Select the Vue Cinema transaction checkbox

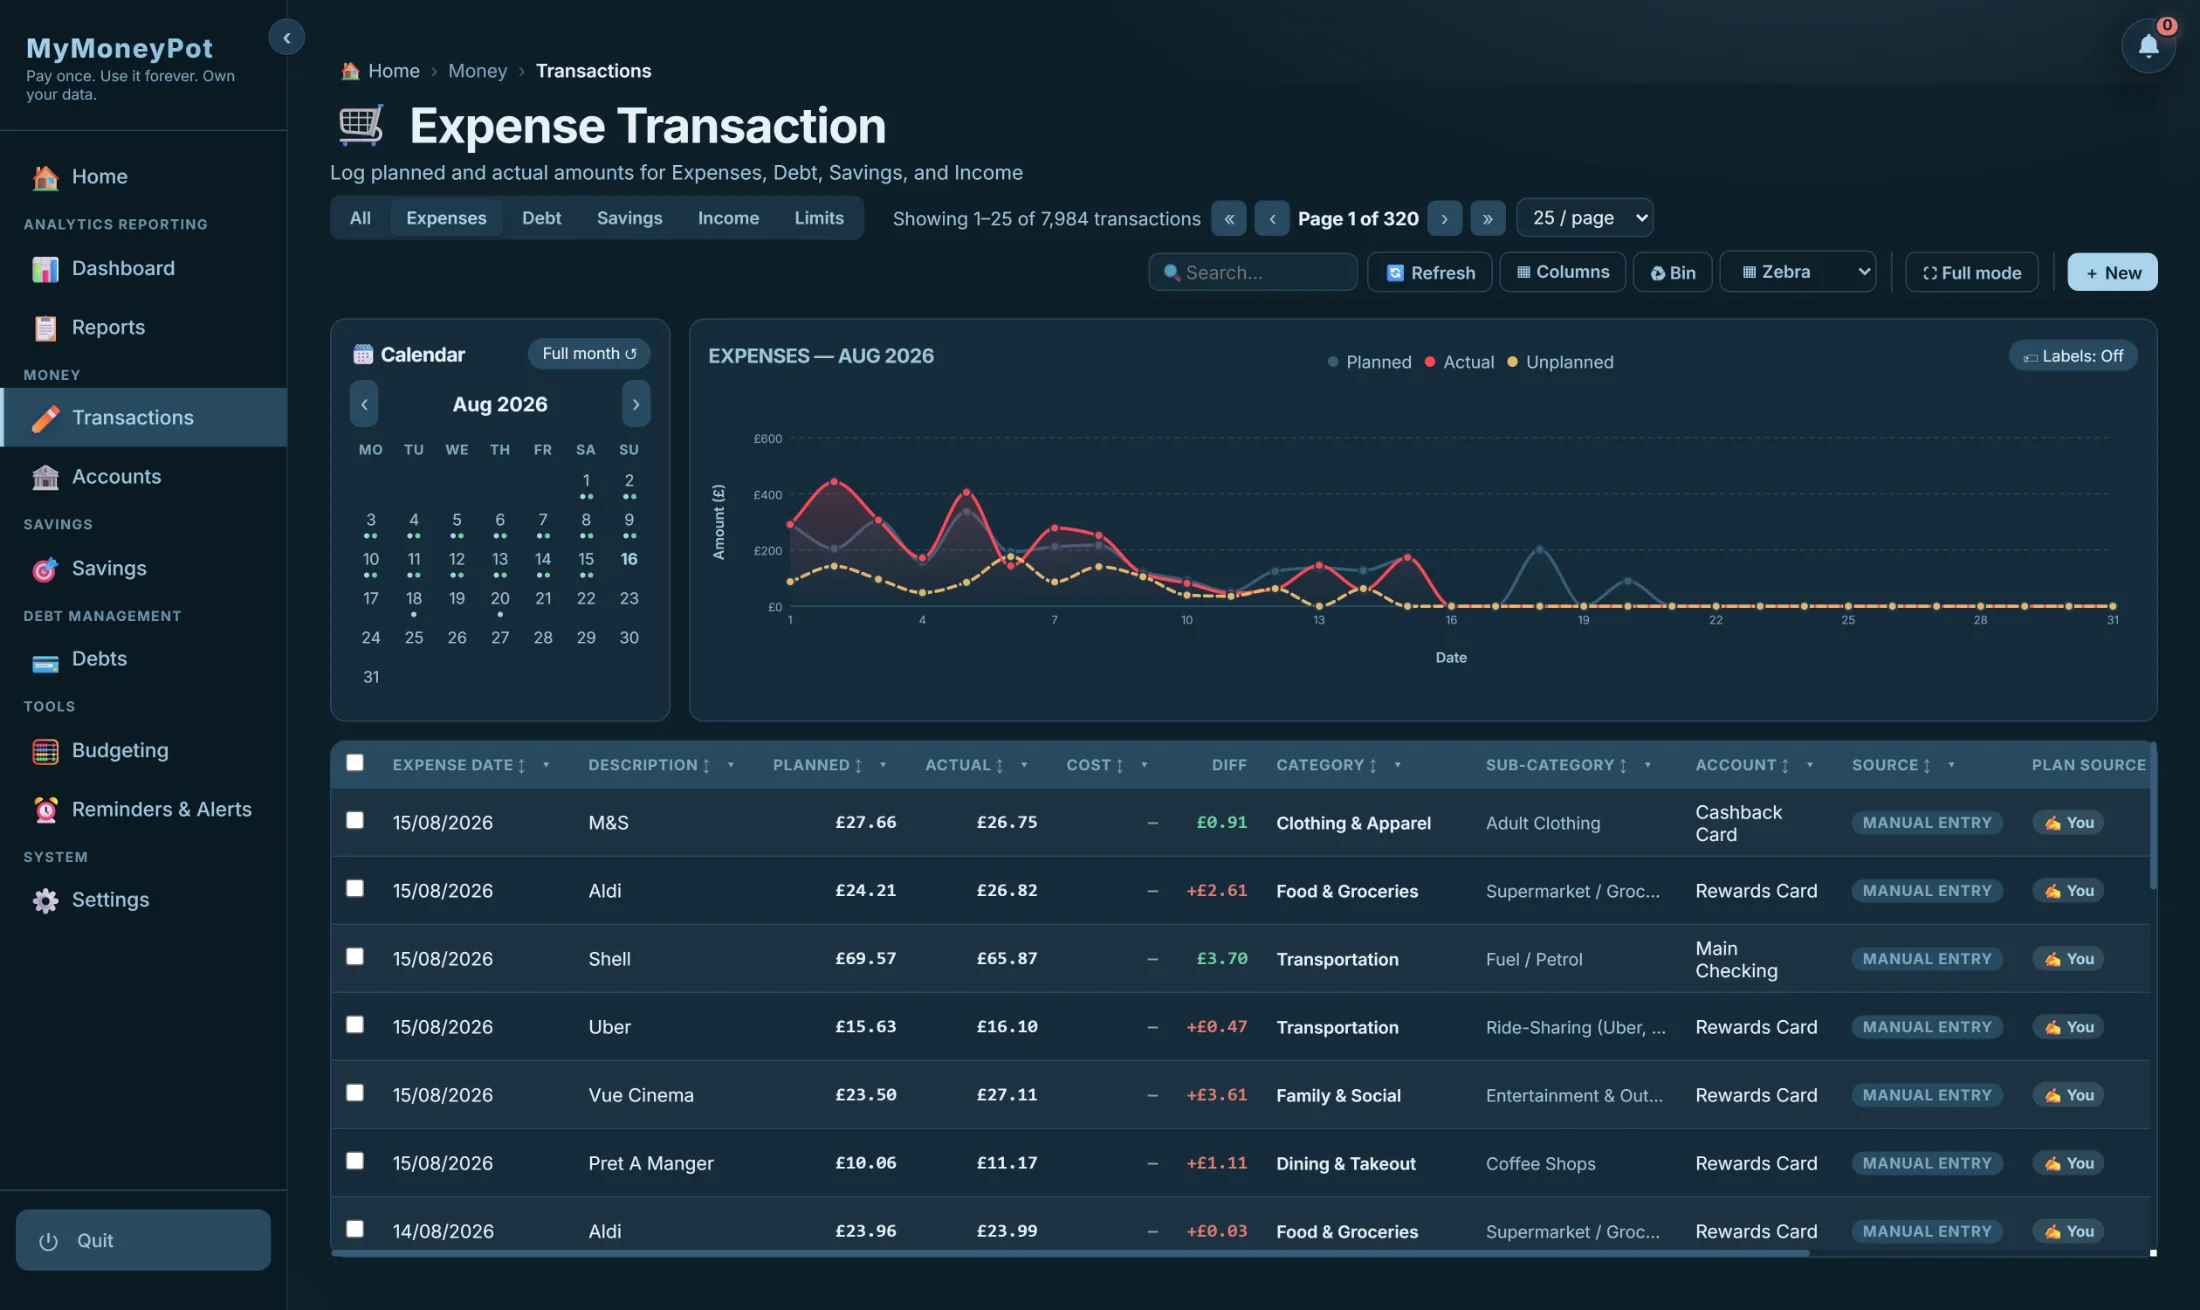pos(355,1092)
